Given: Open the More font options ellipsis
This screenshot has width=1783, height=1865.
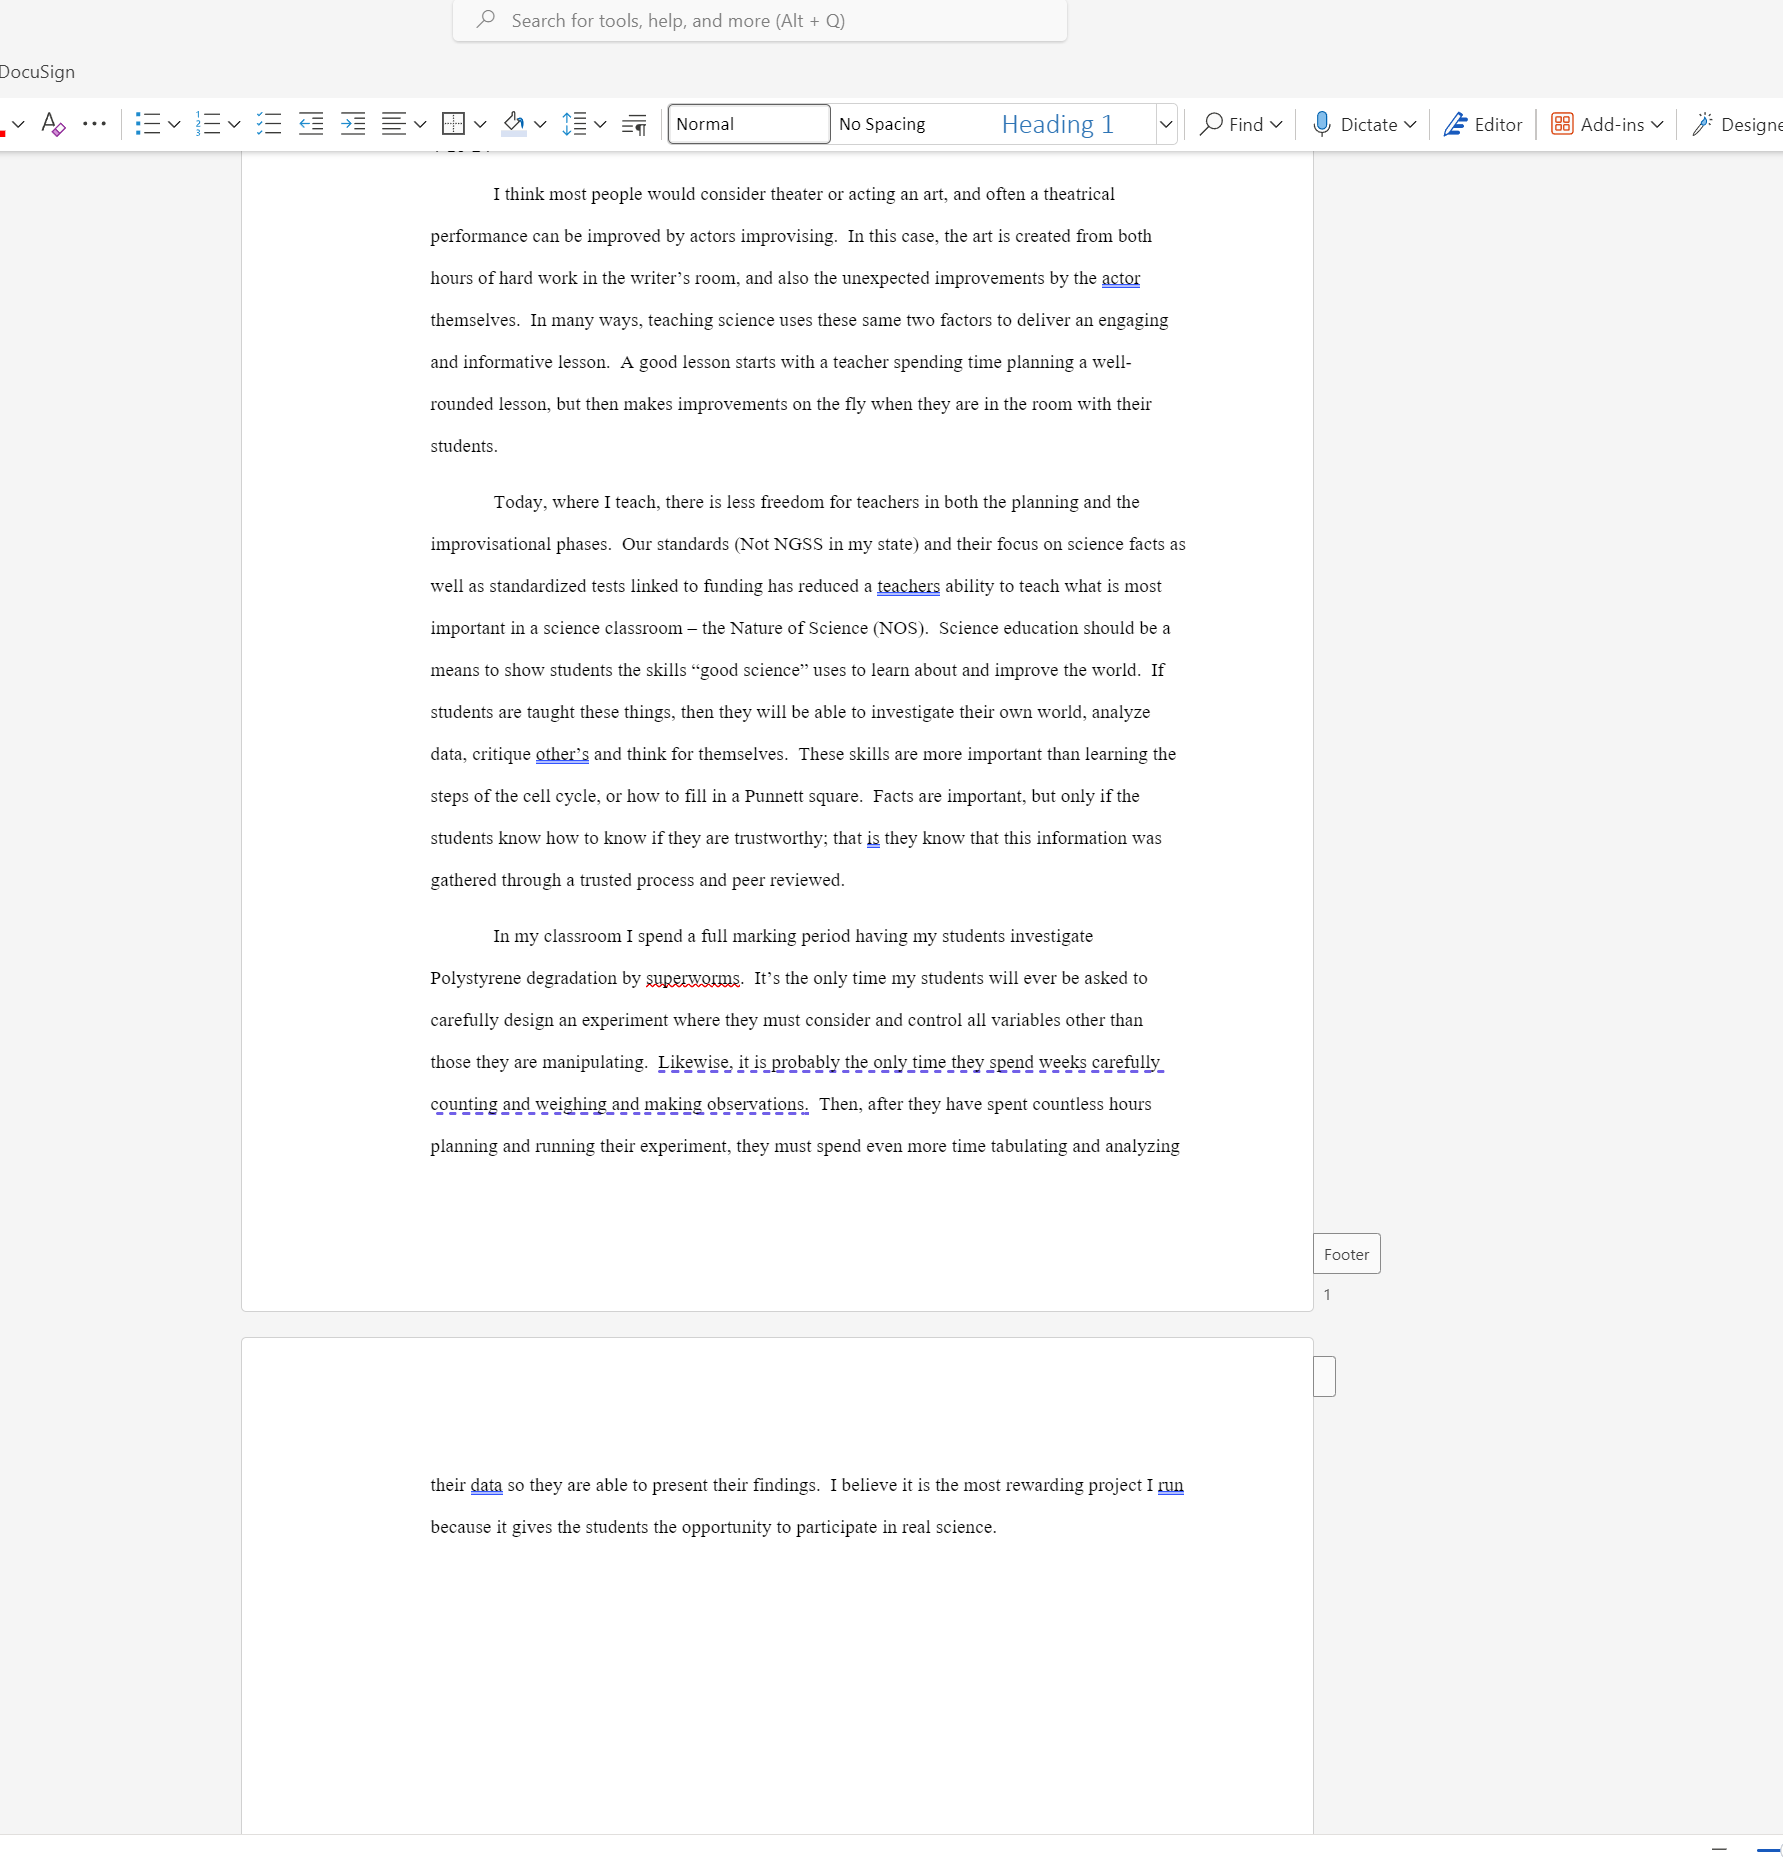Looking at the screenshot, I should click(94, 124).
